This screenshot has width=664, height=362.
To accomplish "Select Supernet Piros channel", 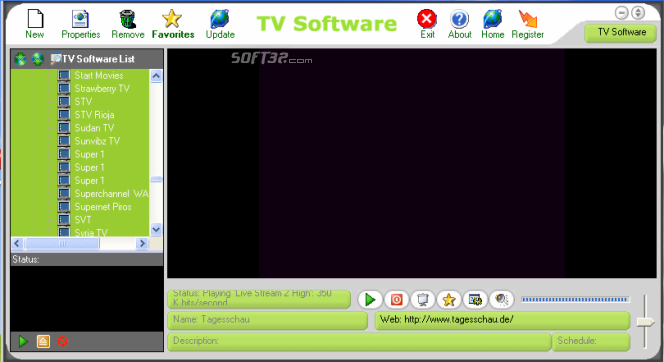I will pyautogui.click(x=103, y=207).
